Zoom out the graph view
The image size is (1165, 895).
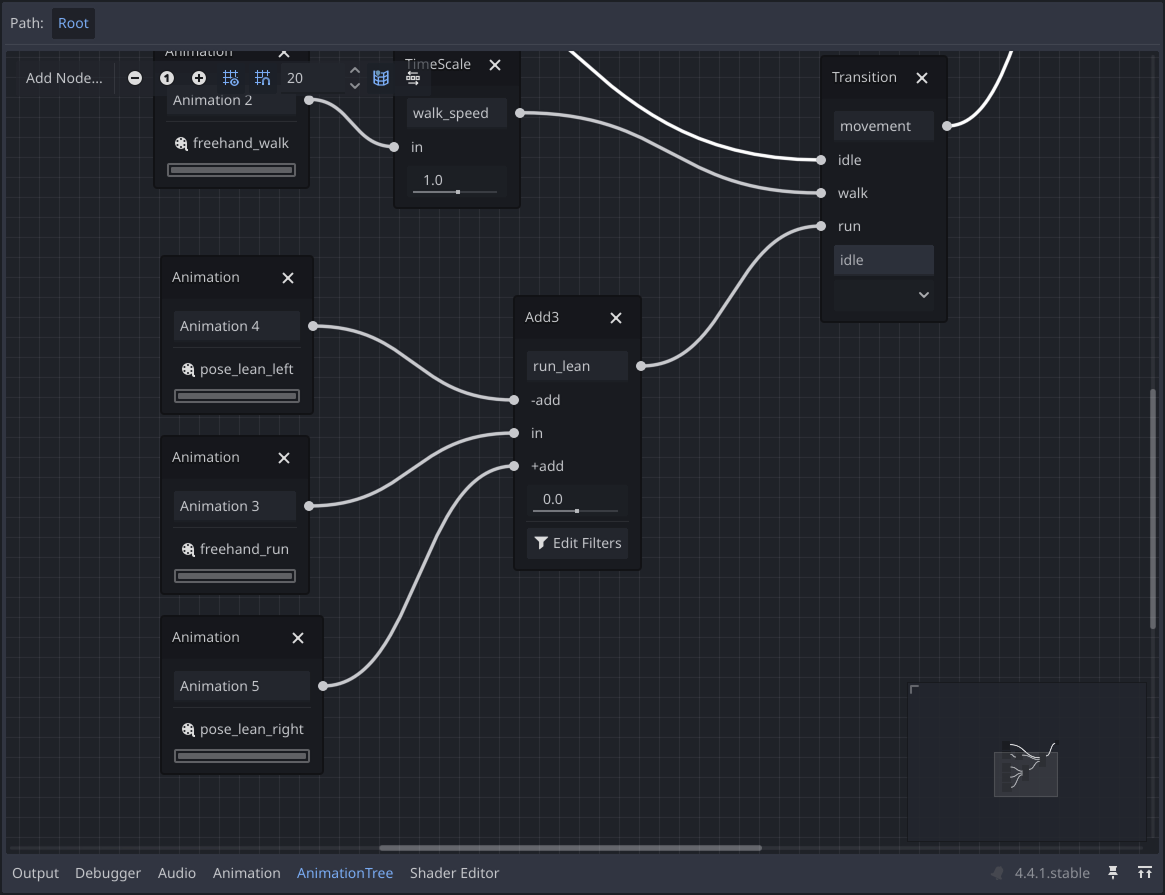click(134, 78)
